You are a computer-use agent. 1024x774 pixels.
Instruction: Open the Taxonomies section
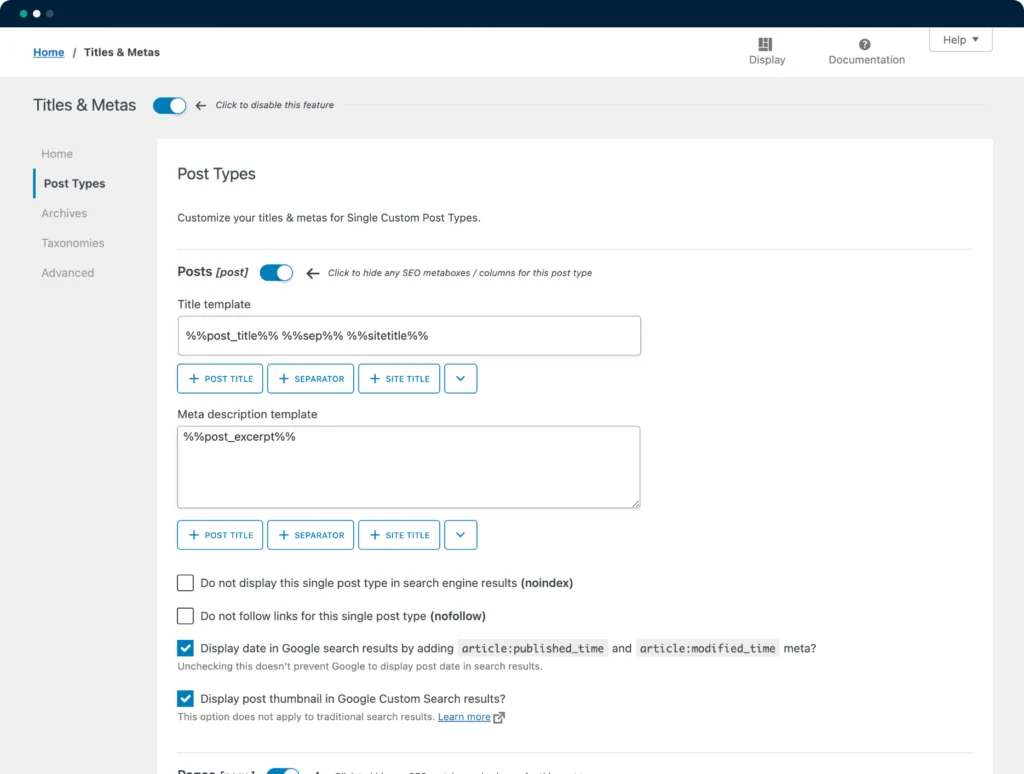[x=73, y=243]
